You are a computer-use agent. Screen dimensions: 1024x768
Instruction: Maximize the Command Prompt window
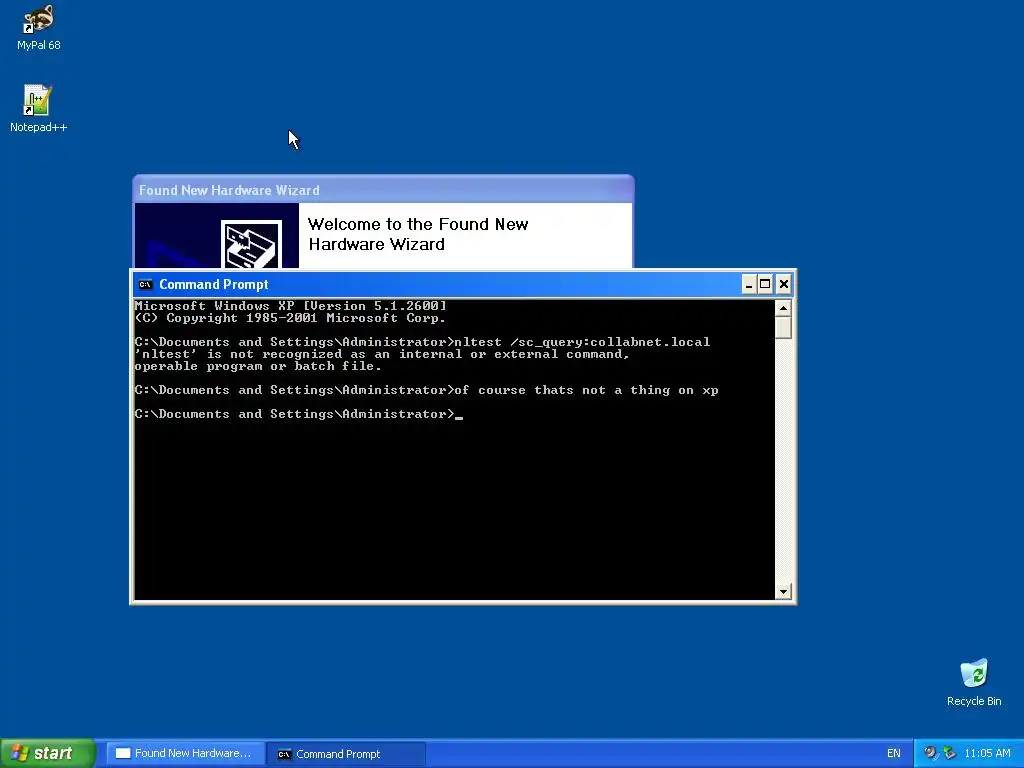click(x=765, y=284)
